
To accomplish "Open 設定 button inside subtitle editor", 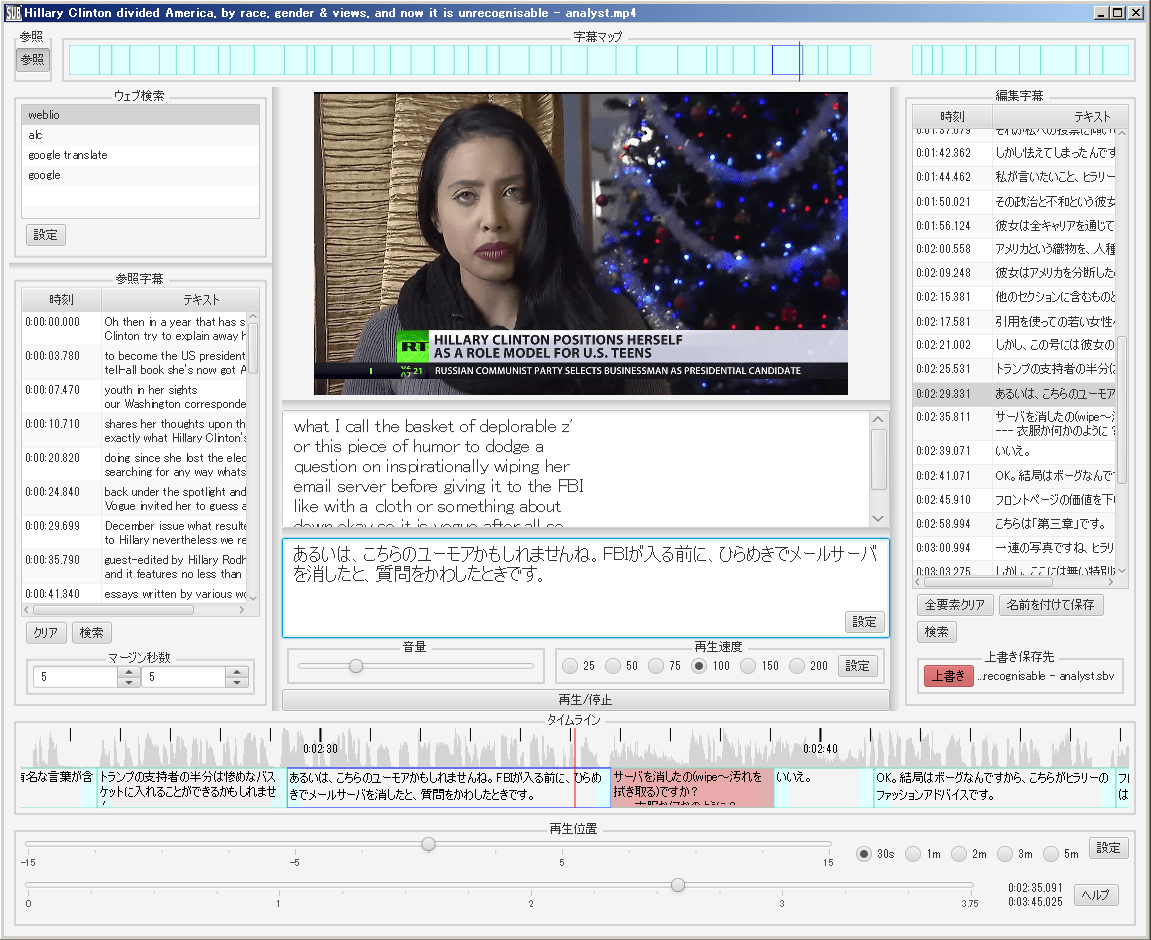I will click(864, 622).
